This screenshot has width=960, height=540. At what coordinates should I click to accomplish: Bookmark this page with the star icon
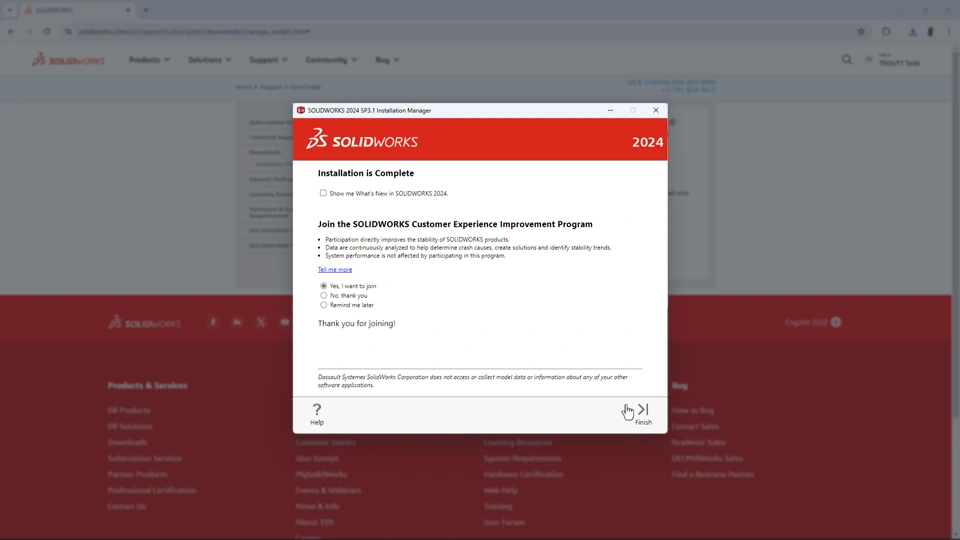tap(861, 31)
